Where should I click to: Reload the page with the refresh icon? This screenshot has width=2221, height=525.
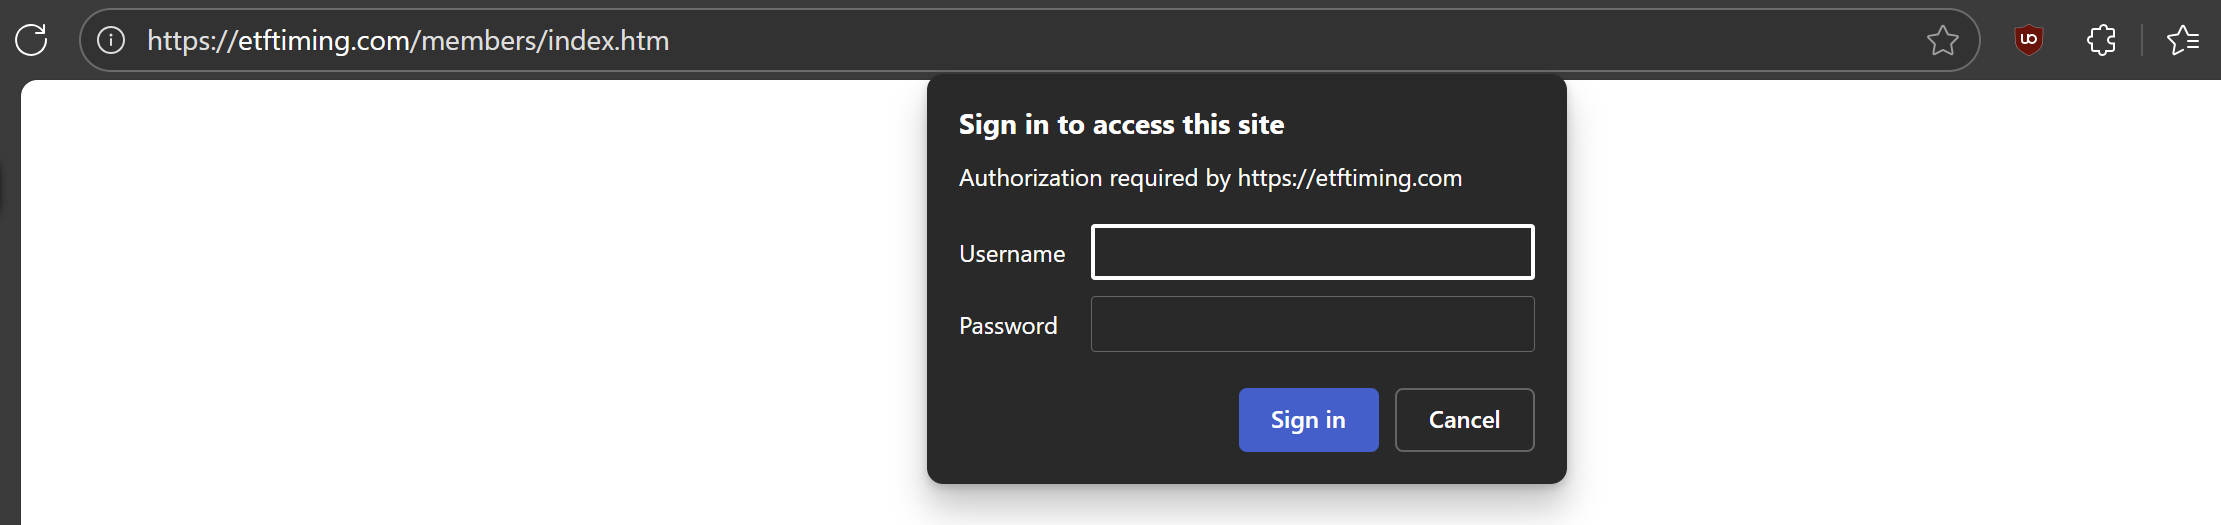tap(31, 40)
